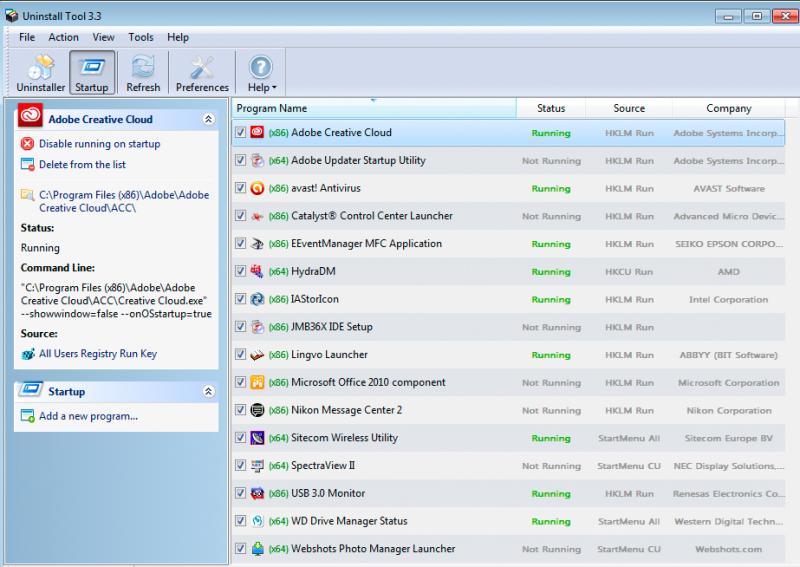Image resolution: width=800 pixels, height=567 pixels.
Task: Open the Adobe Creative Cloud ACC folder path
Action: 124,202
